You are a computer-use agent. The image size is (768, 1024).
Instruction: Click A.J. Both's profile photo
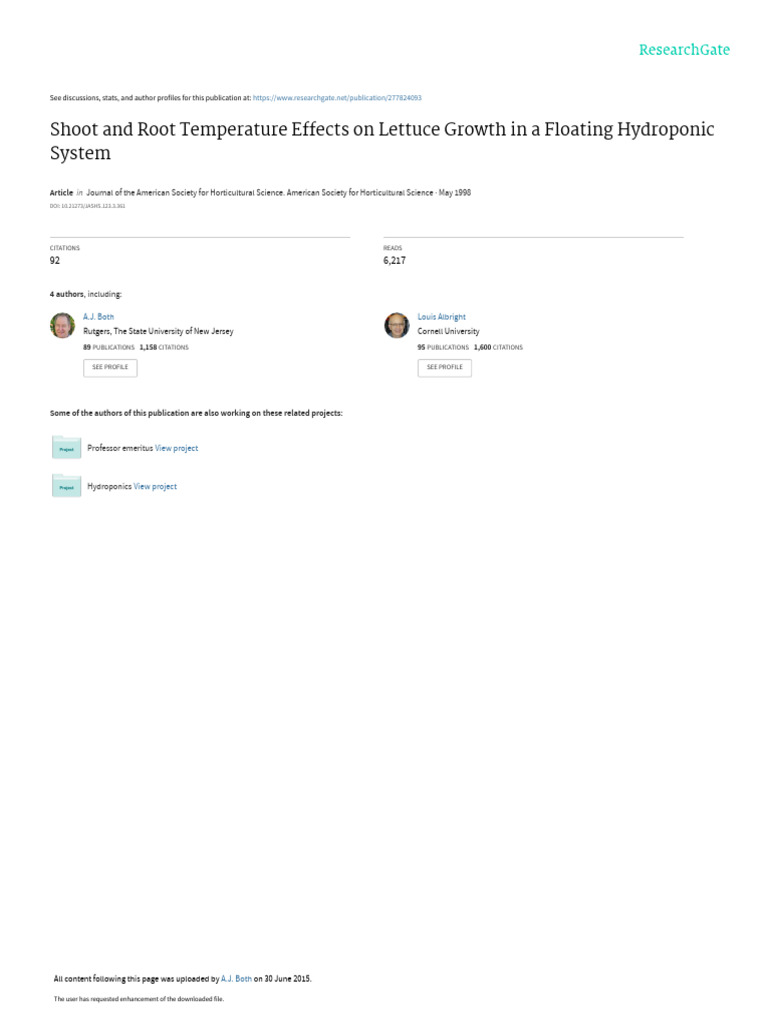[63, 325]
